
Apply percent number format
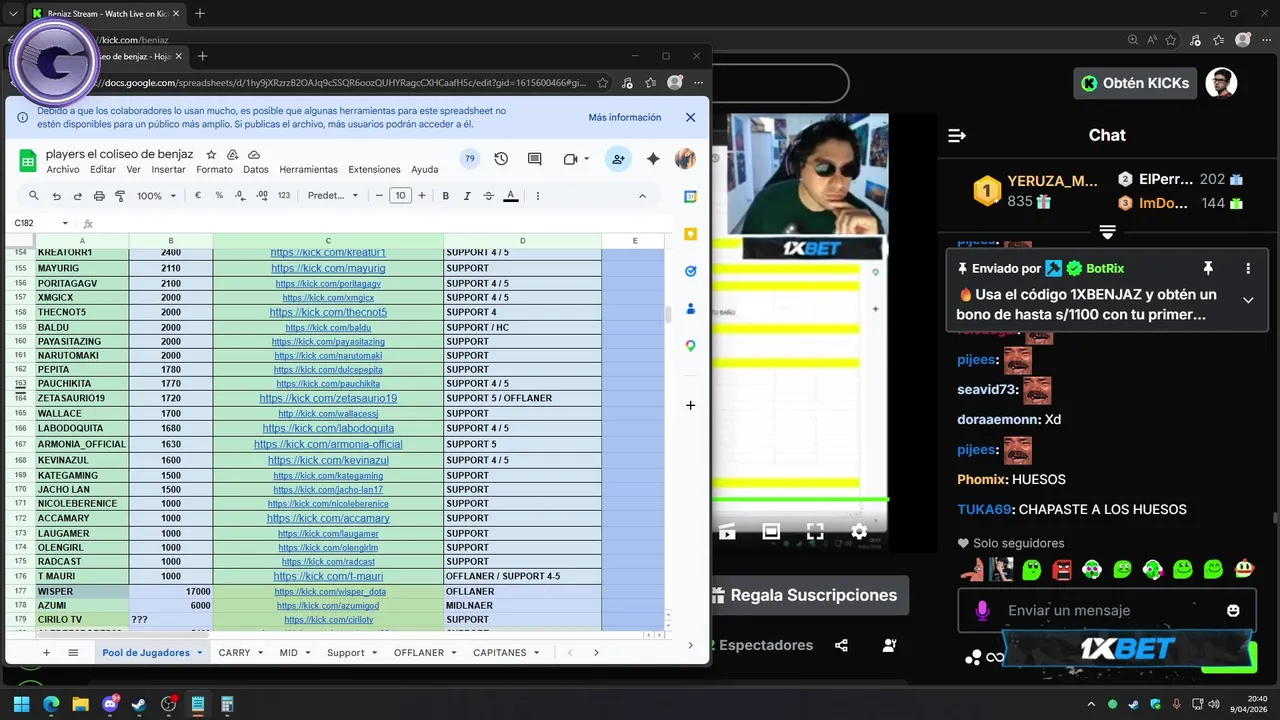coord(219,196)
